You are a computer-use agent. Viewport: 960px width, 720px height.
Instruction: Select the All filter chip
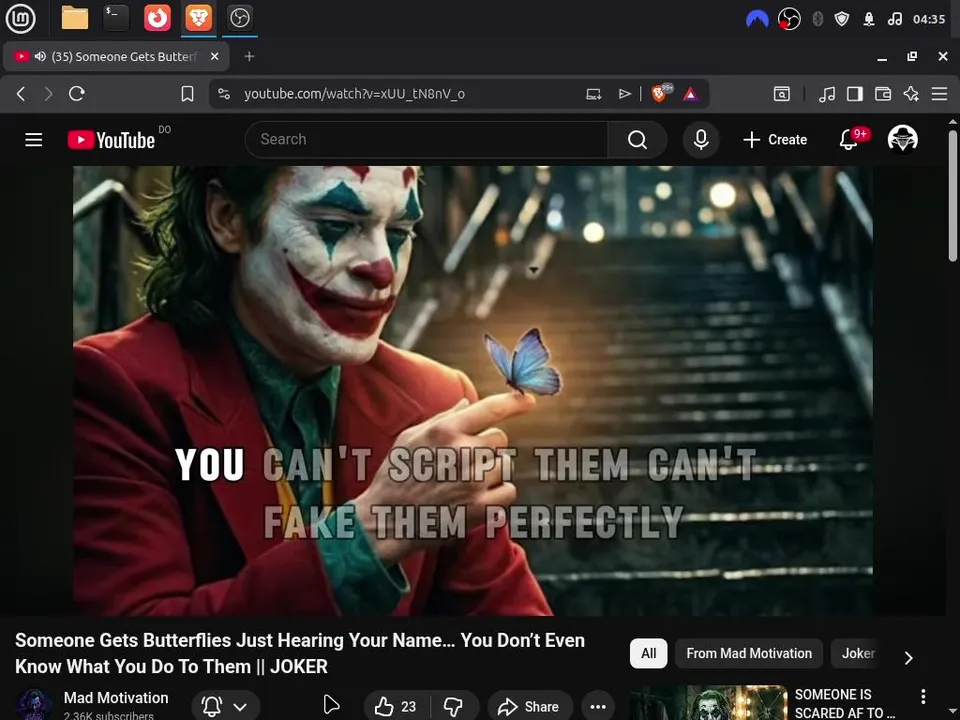coord(648,653)
